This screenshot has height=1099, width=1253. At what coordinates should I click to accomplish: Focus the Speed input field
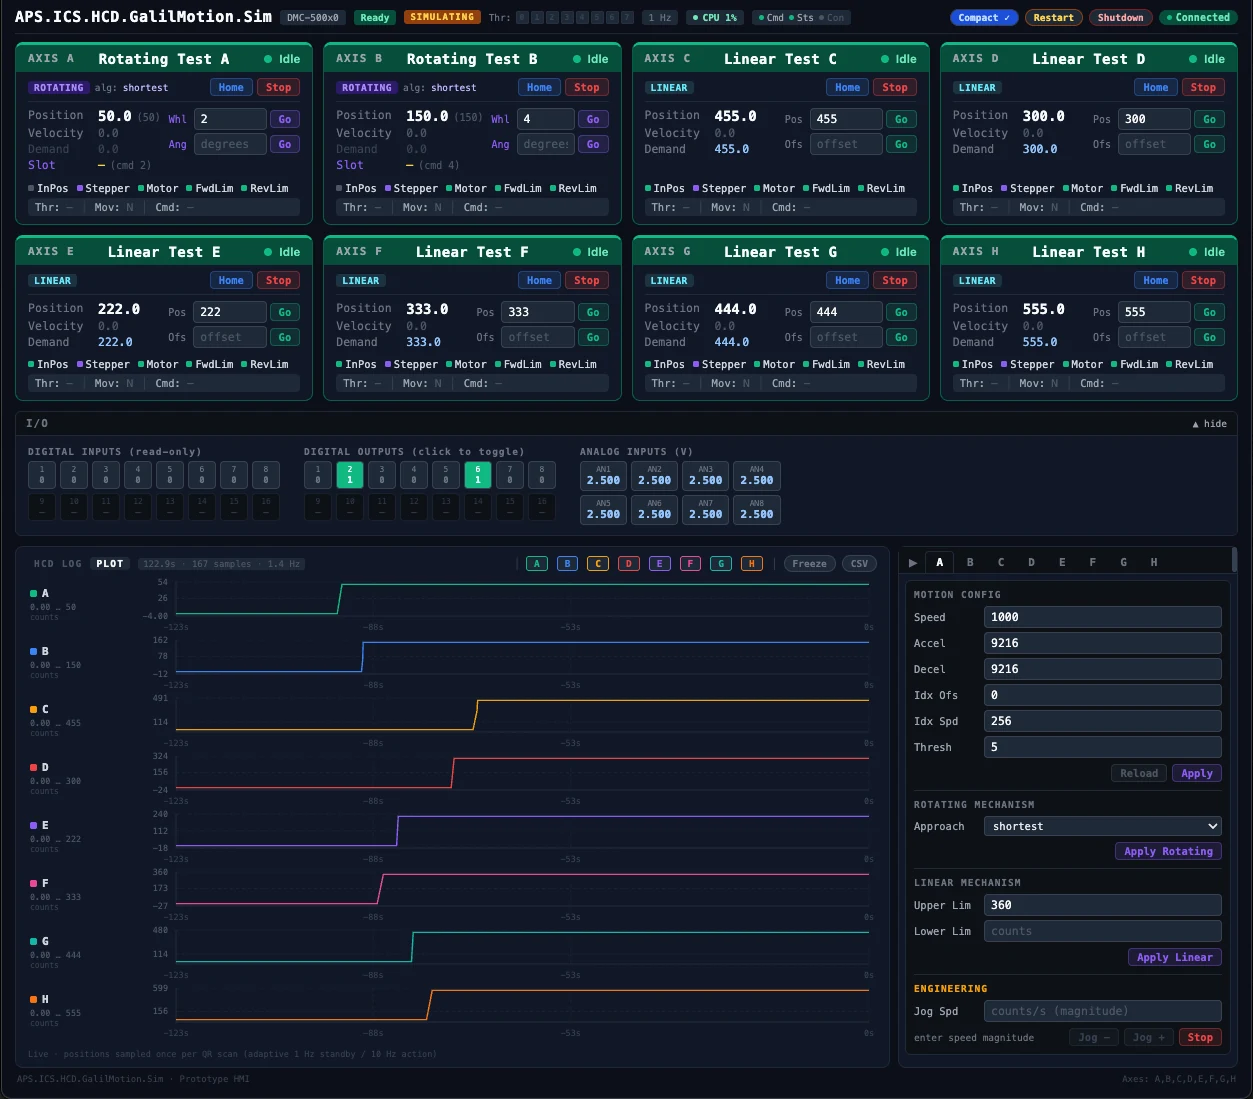click(x=1103, y=617)
